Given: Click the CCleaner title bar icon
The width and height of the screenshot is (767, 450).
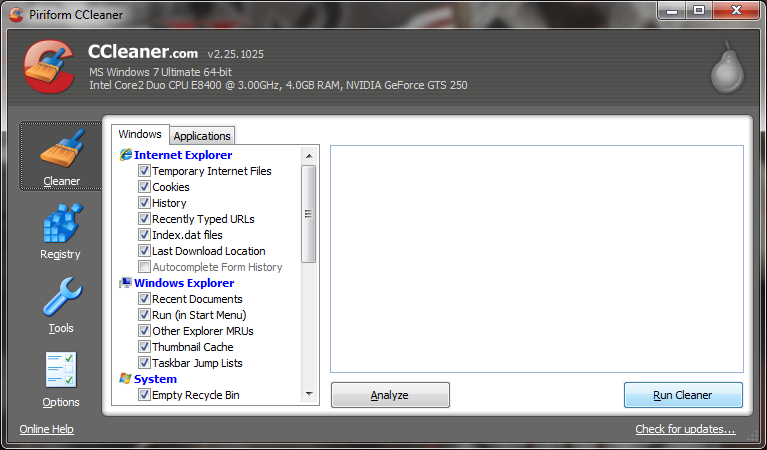Looking at the screenshot, I should (16, 15).
